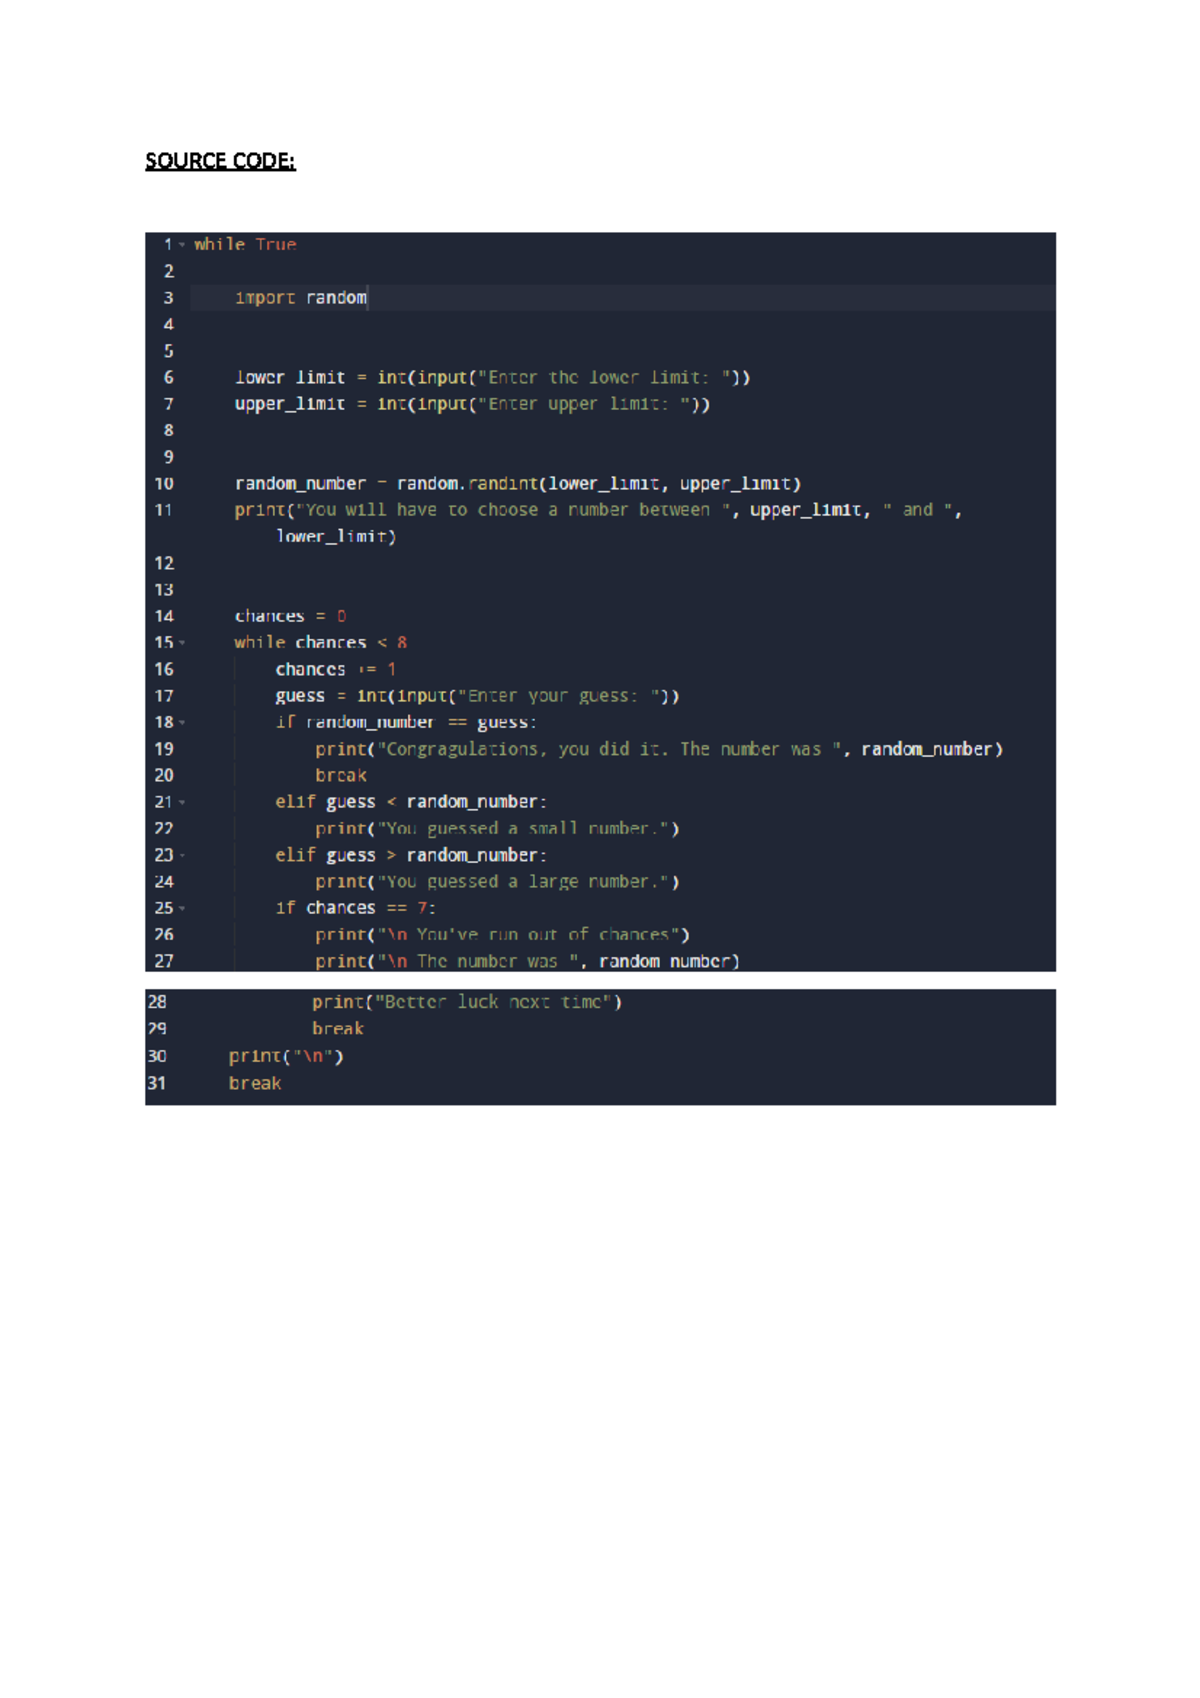The width and height of the screenshot is (1200, 1698).
Task: Click the break statement on line 20
Action: click(341, 776)
